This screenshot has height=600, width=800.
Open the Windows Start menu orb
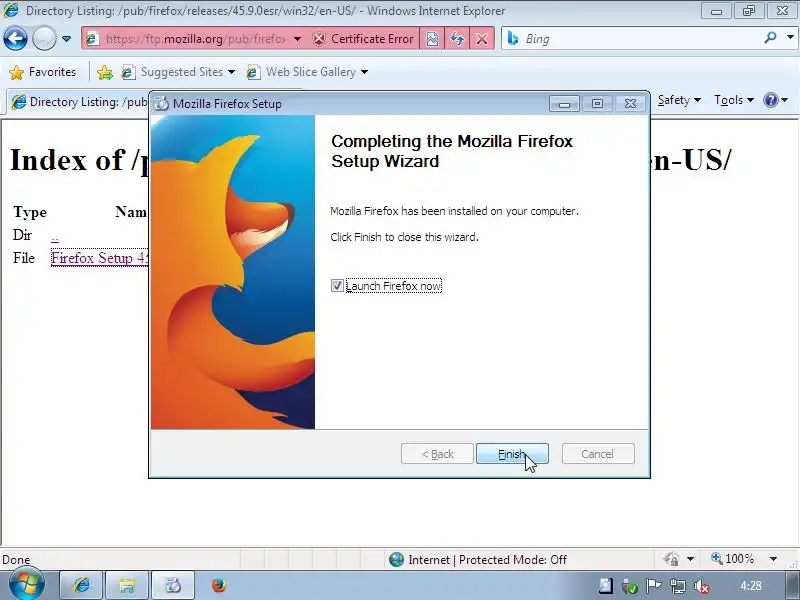(25, 585)
